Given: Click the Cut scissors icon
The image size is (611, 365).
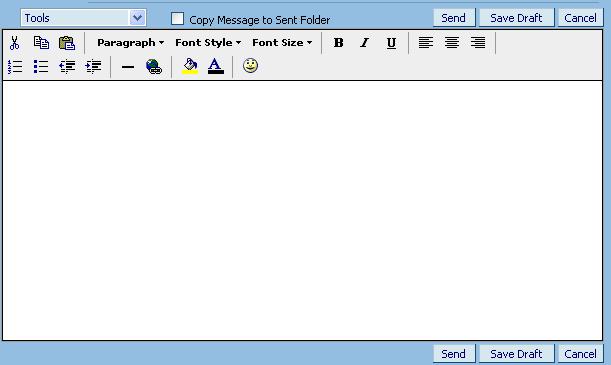Looking at the screenshot, I should [14, 43].
